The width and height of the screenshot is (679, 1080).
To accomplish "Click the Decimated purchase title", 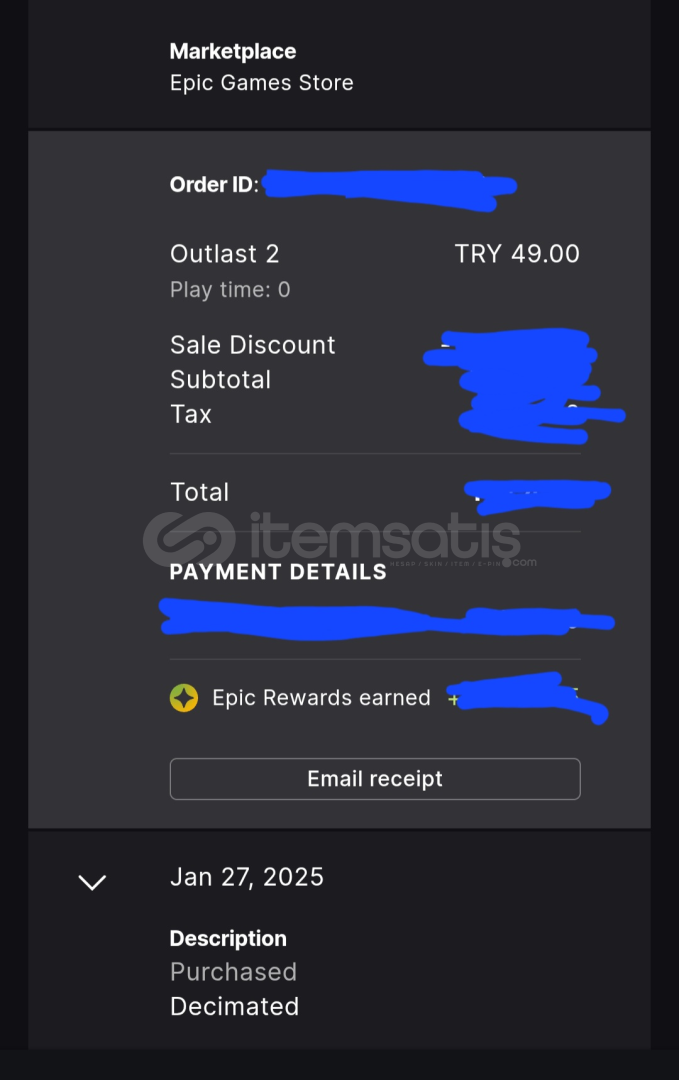I will [x=235, y=1006].
